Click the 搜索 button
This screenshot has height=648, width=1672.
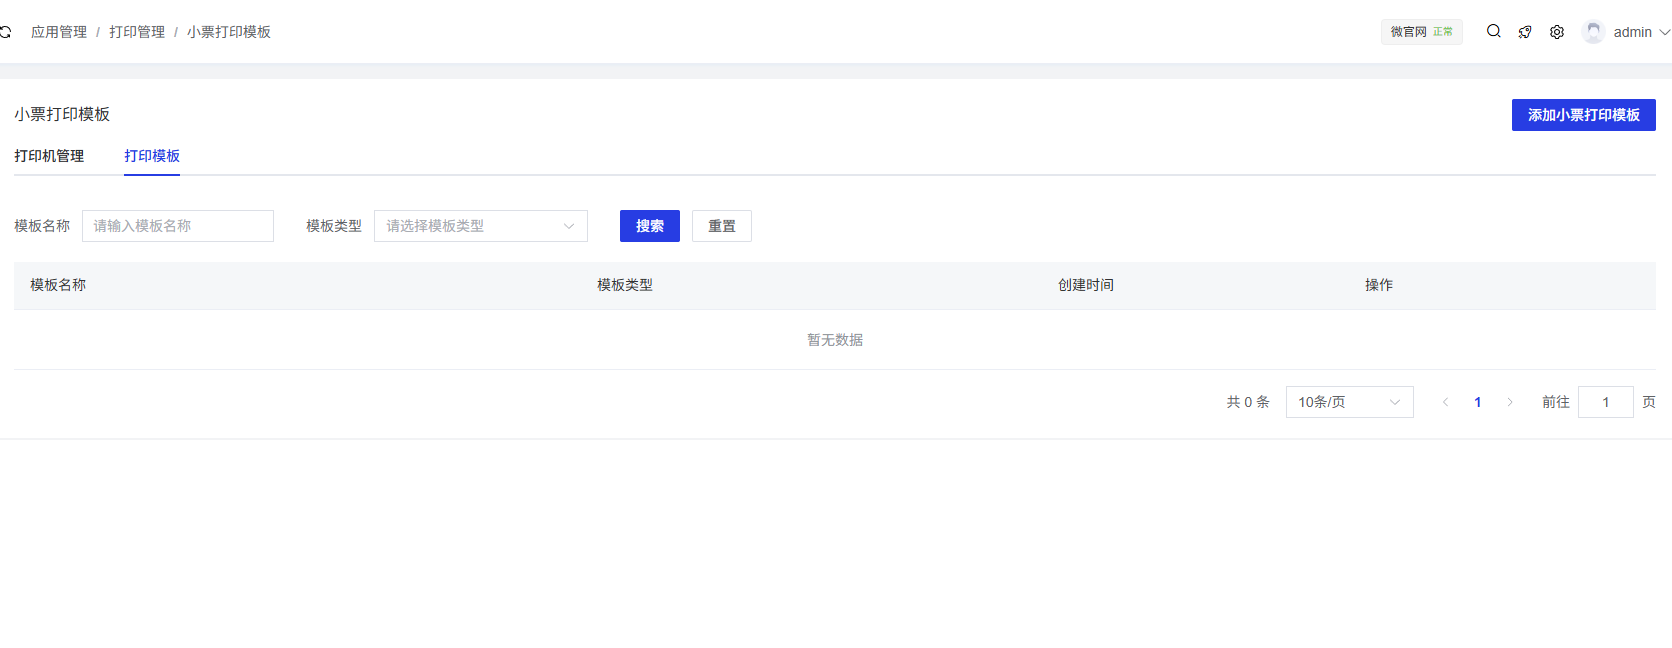click(x=649, y=226)
